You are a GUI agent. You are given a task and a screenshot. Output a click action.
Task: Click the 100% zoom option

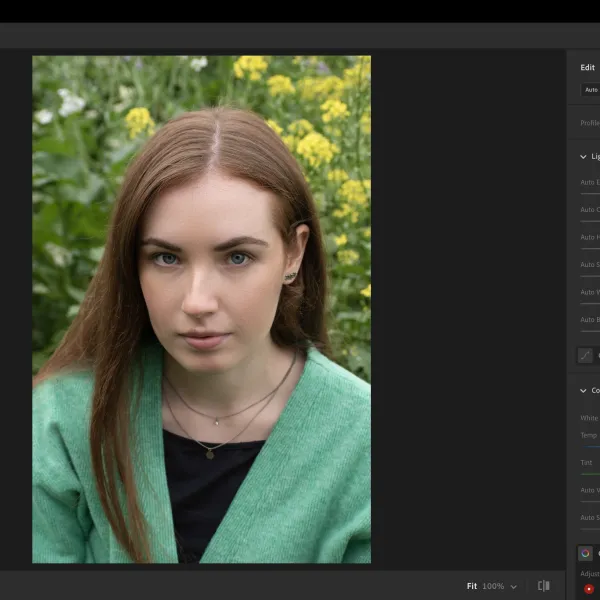(x=493, y=586)
